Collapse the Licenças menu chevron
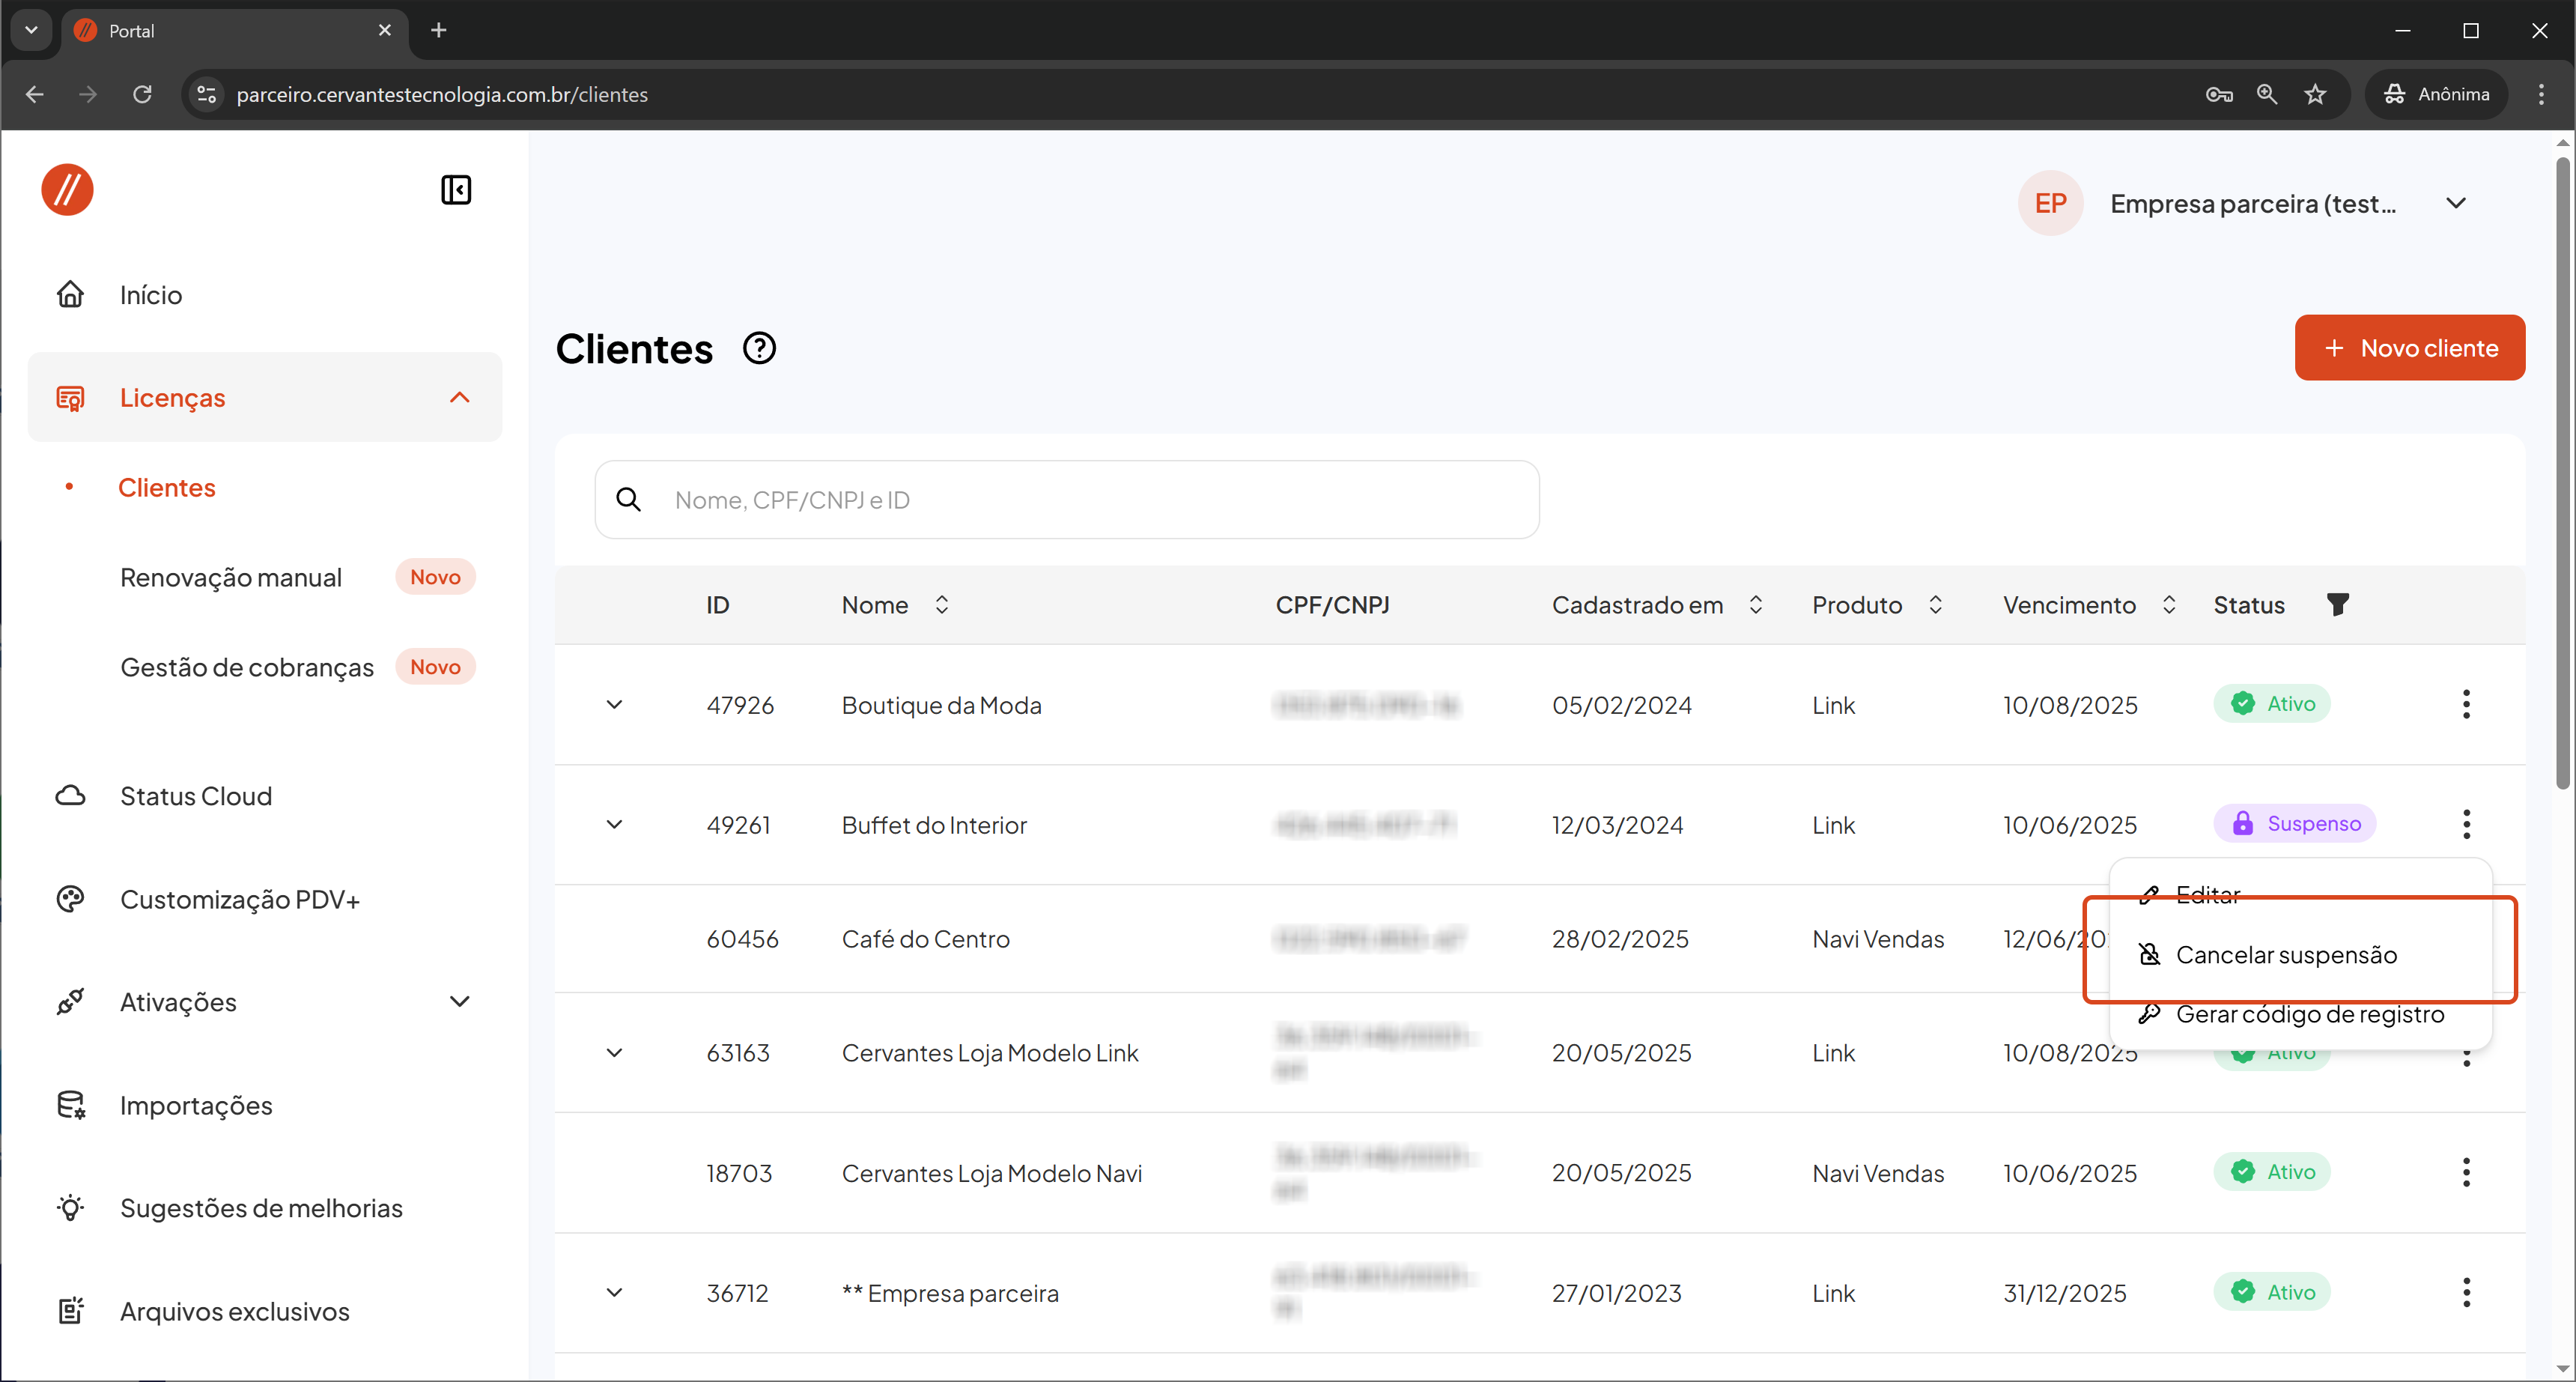The image size is (2576, 1382). click(460, 398)
